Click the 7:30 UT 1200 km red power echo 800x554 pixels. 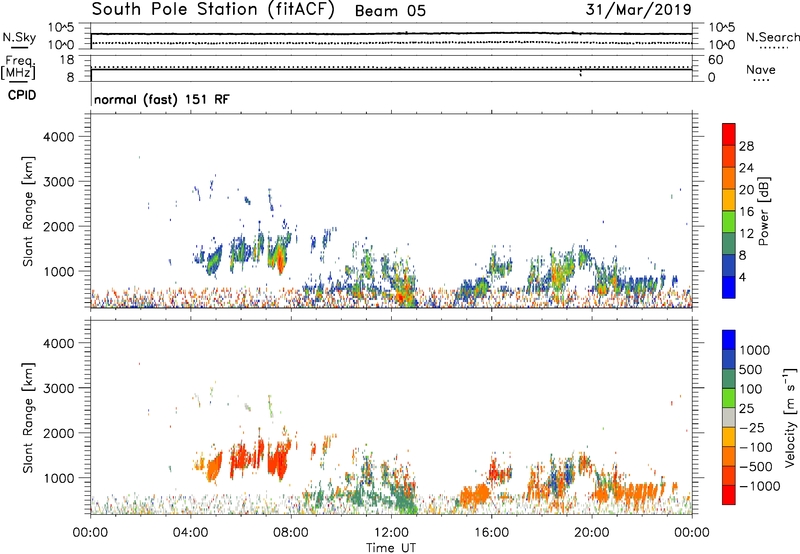[280, 259]
